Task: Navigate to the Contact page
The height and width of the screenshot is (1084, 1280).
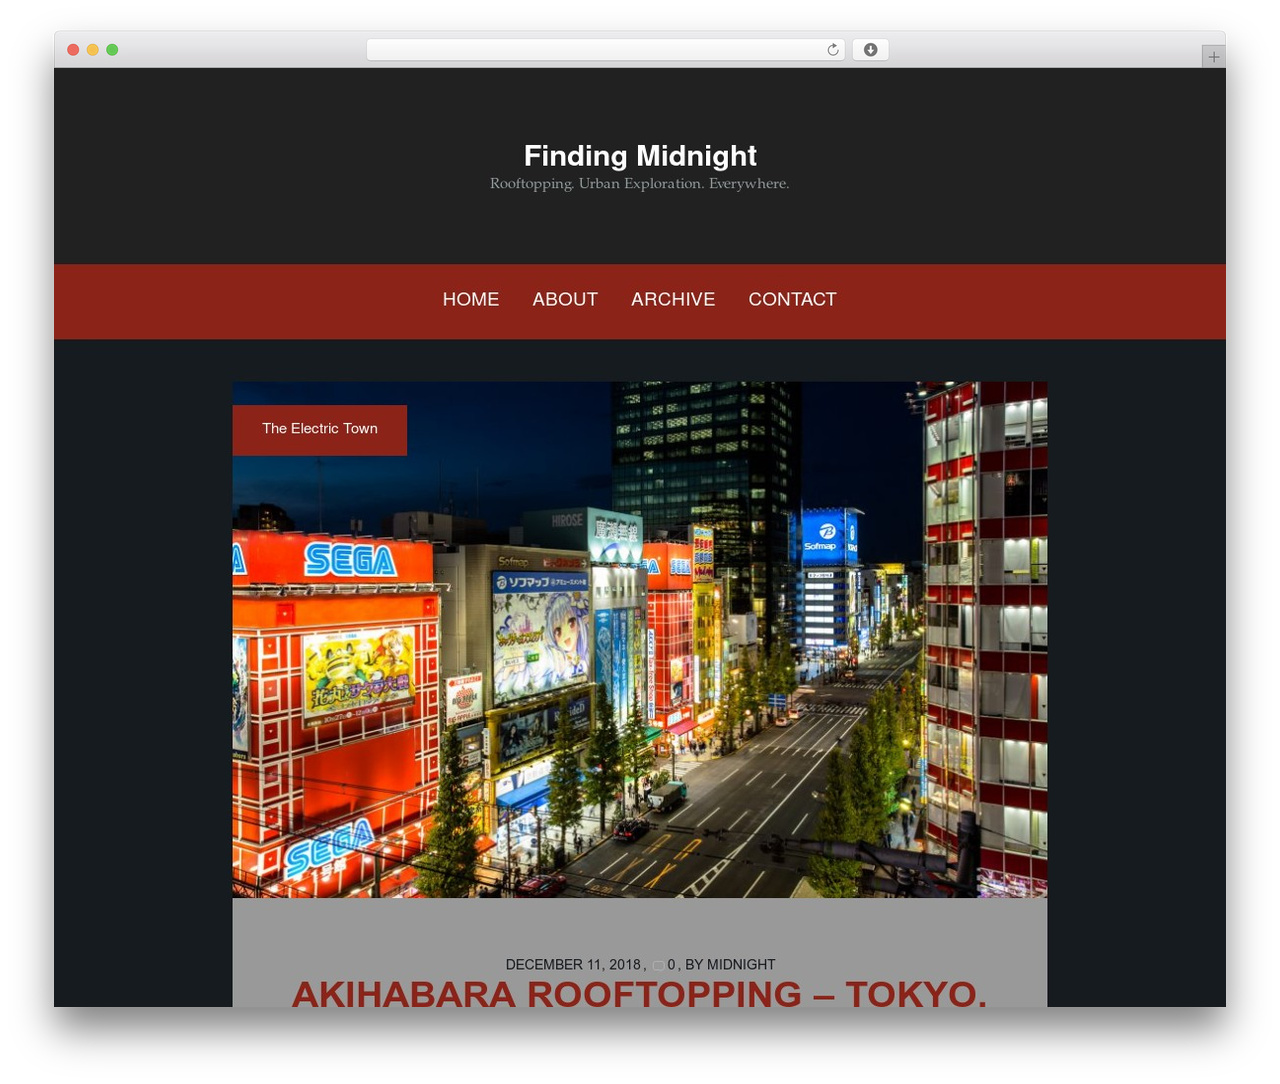Action: pos(792,299)
